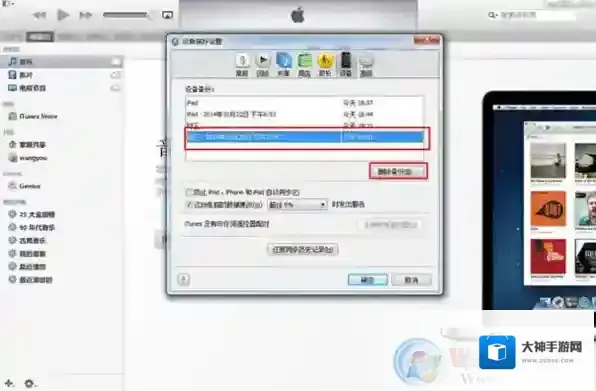Click the play button in iTunes
The image size is (596, 391).
click(x=63, y=15)
